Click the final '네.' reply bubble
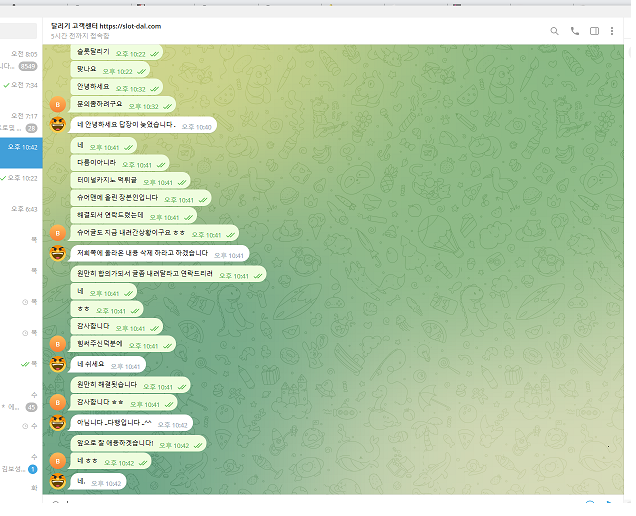Viewport: 636px width, 516px height. [x=98, y=482]
